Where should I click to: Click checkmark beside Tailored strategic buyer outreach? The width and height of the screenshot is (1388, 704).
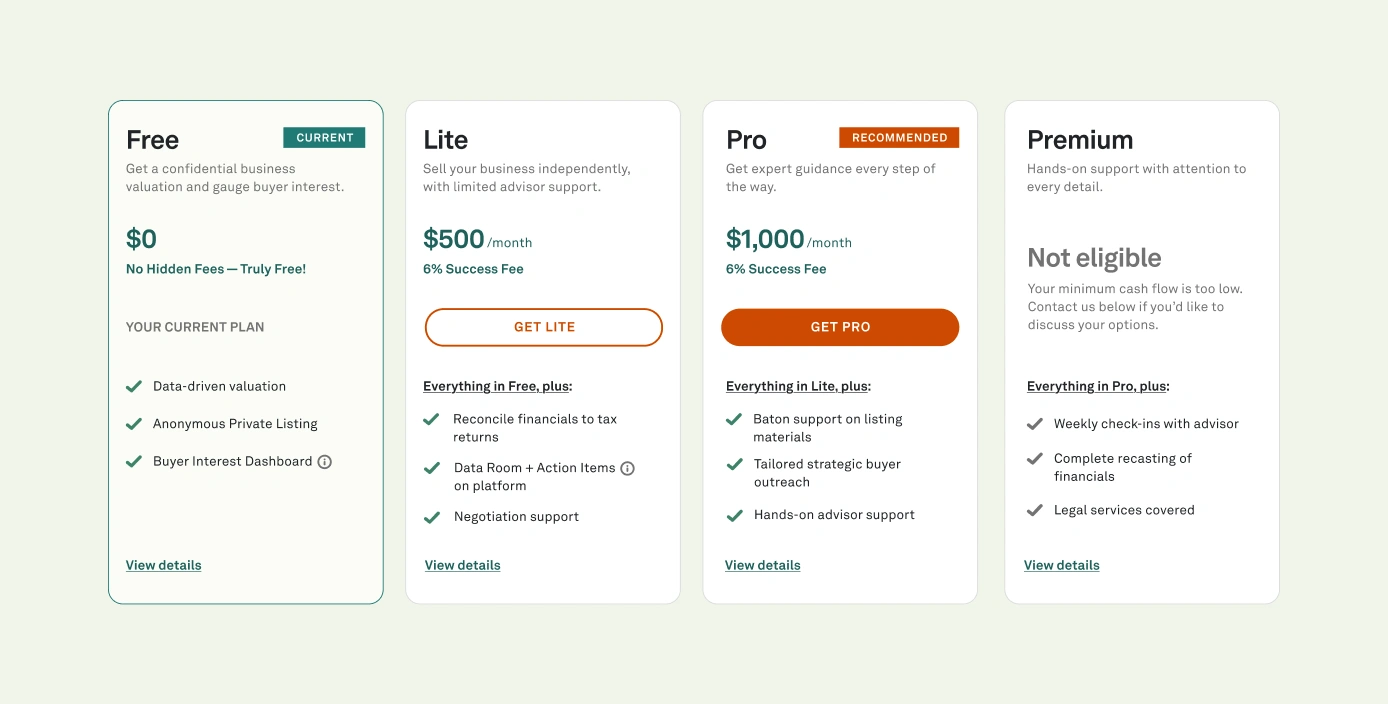(734, 465)
